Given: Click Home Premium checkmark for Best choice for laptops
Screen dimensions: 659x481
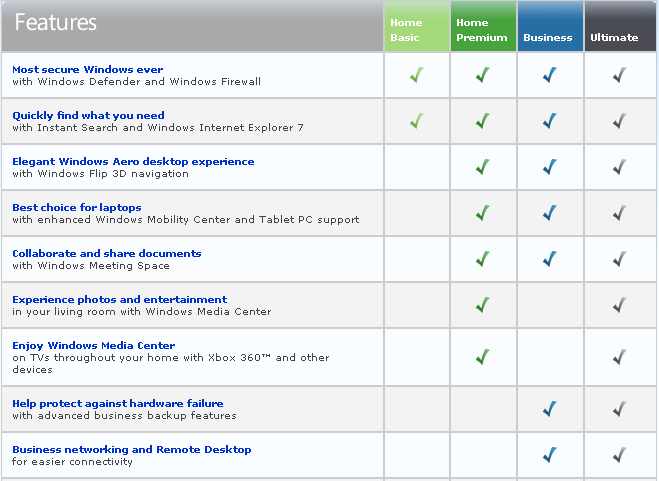Looking at the screenshot, I should (x=482, y=213).
